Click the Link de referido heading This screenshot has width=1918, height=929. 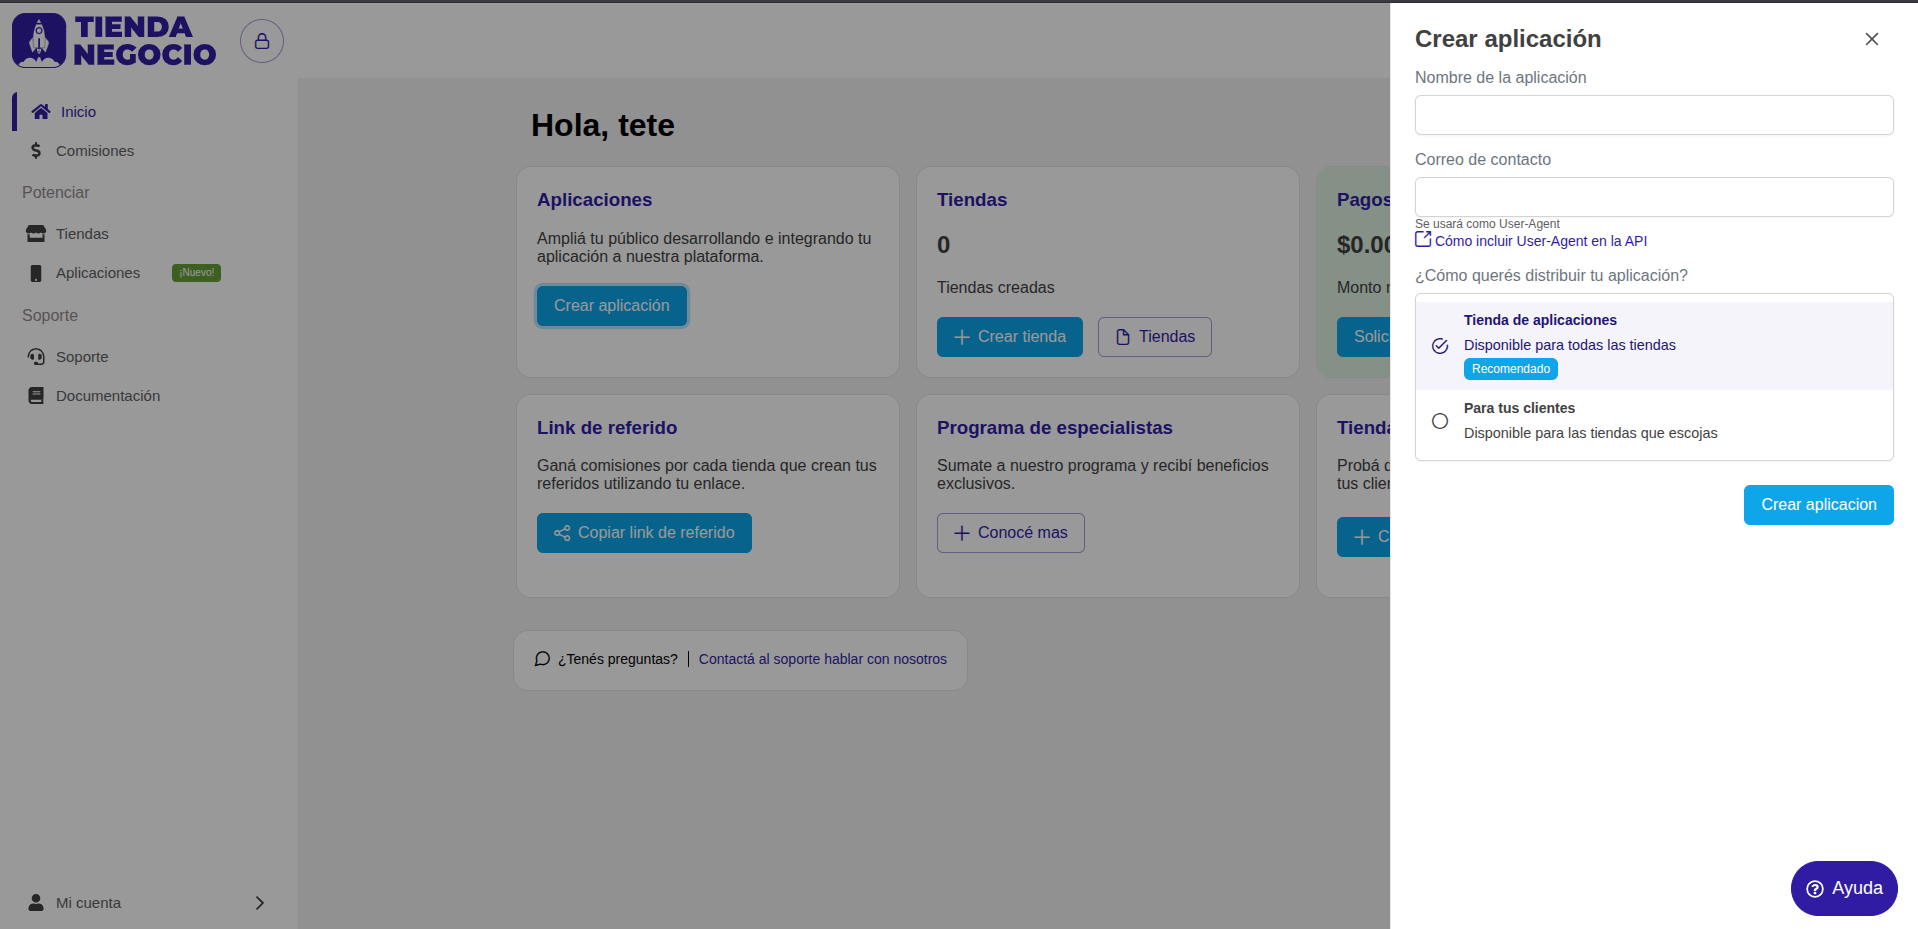[x=607, y=428]
